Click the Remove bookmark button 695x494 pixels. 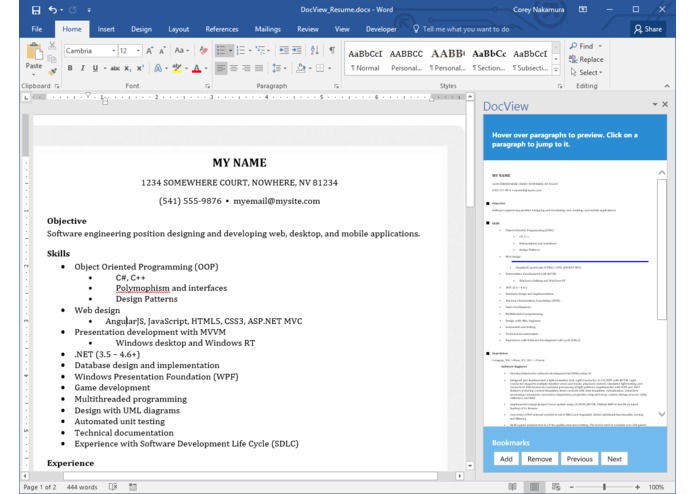pyautogui.click(x=539, y=459)
